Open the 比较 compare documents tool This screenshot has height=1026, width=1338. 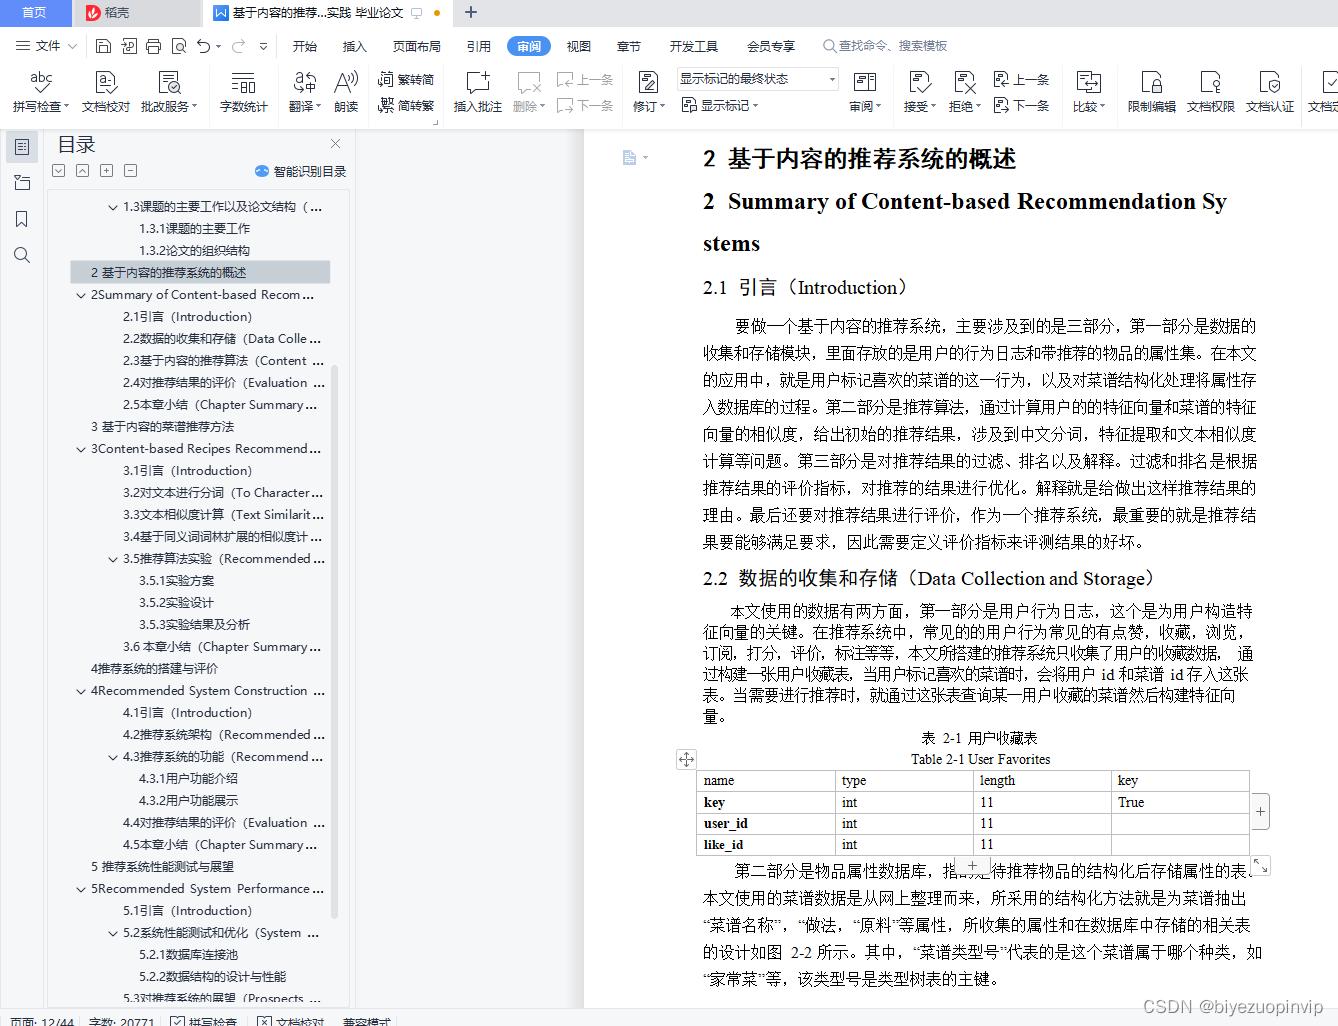tap(1088, 91)
